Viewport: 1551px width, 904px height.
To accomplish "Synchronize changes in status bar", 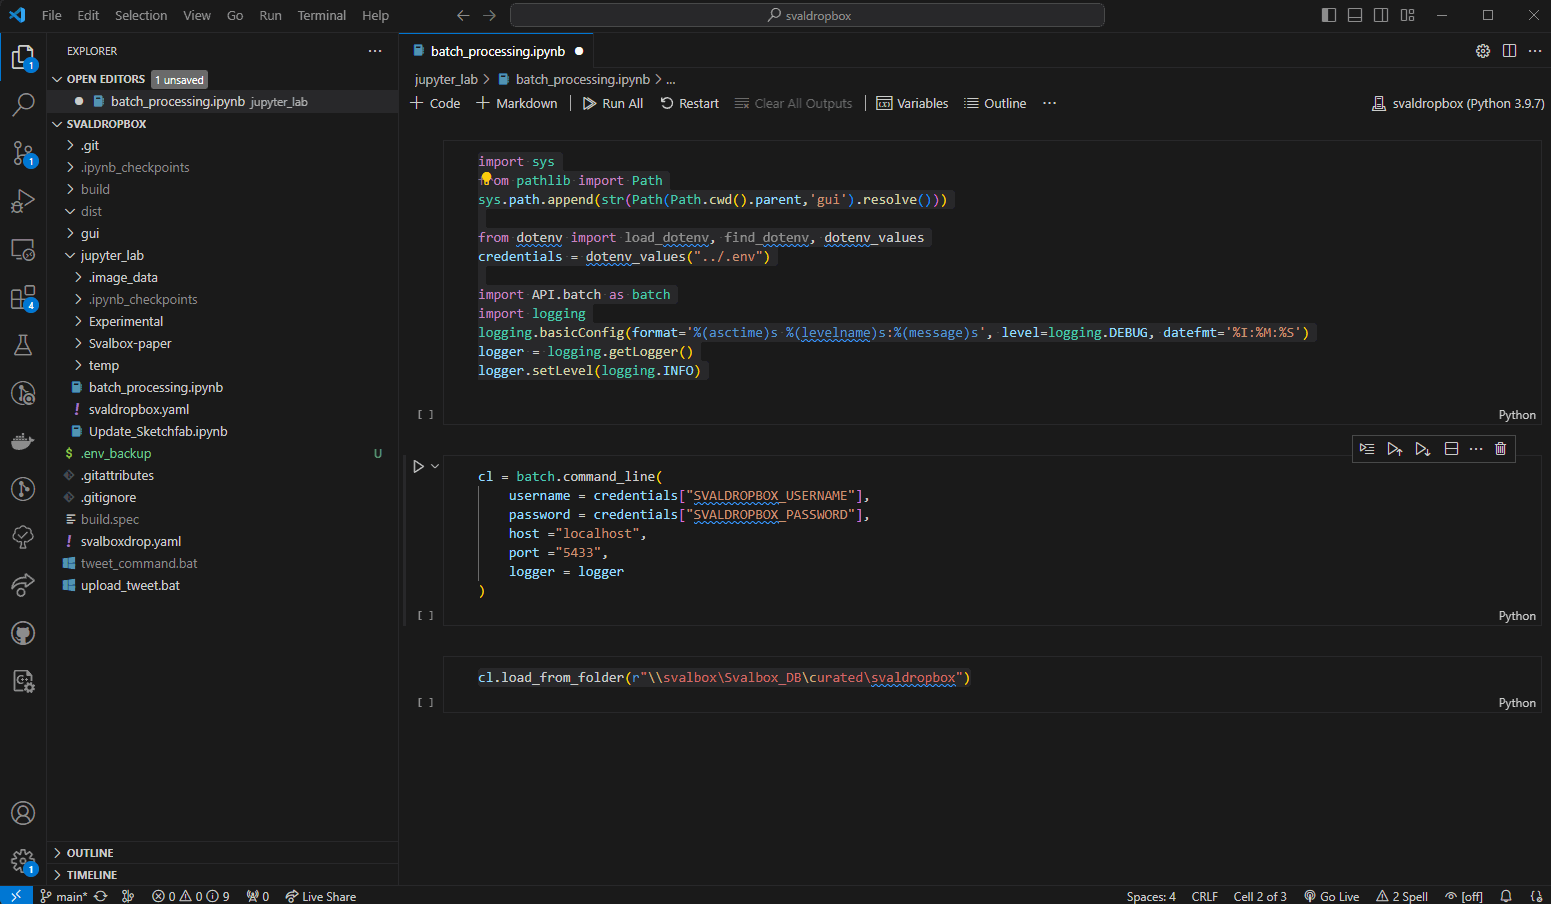I will coord(101,896).
